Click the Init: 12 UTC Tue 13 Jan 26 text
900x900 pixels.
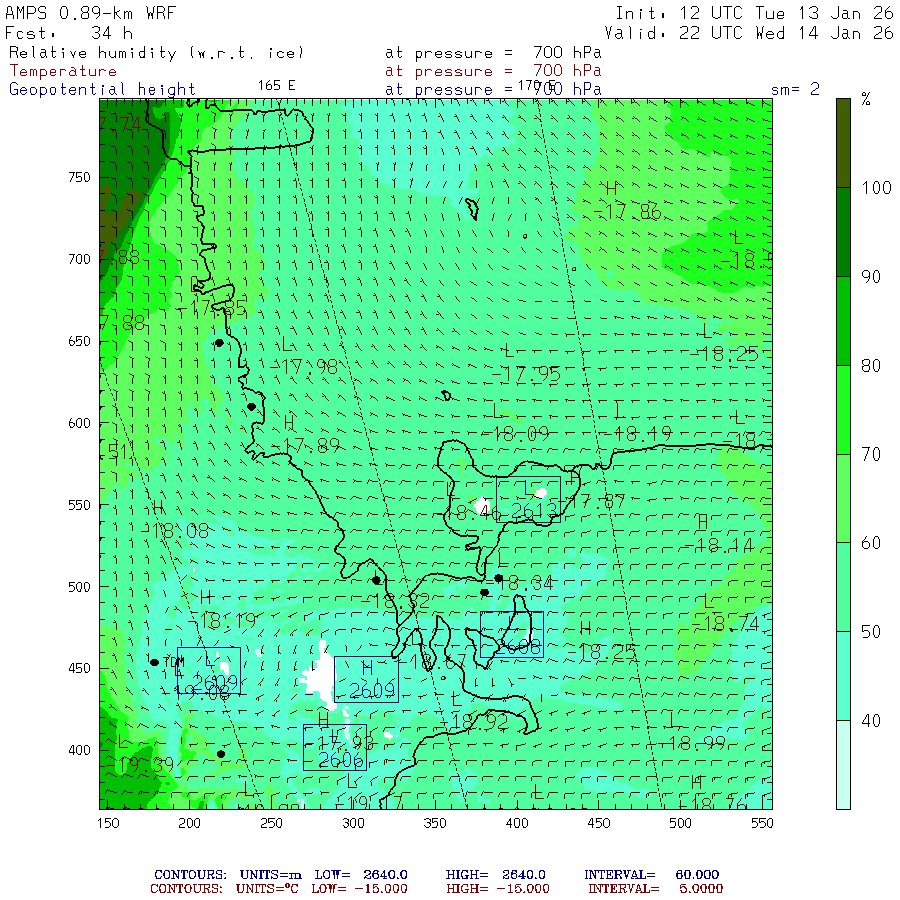tap(753, 13)
